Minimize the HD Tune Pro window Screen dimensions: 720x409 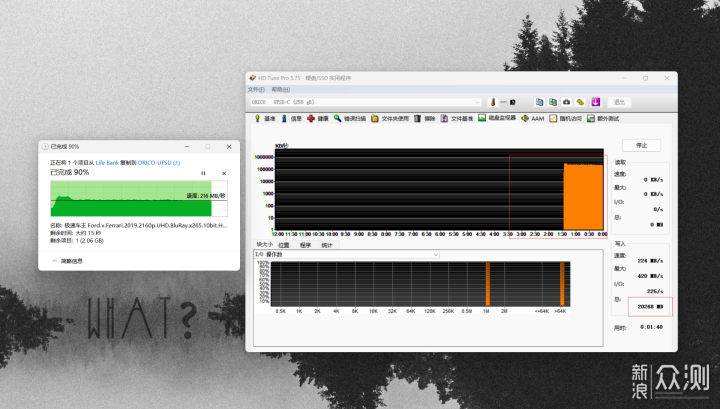(624, 78)
